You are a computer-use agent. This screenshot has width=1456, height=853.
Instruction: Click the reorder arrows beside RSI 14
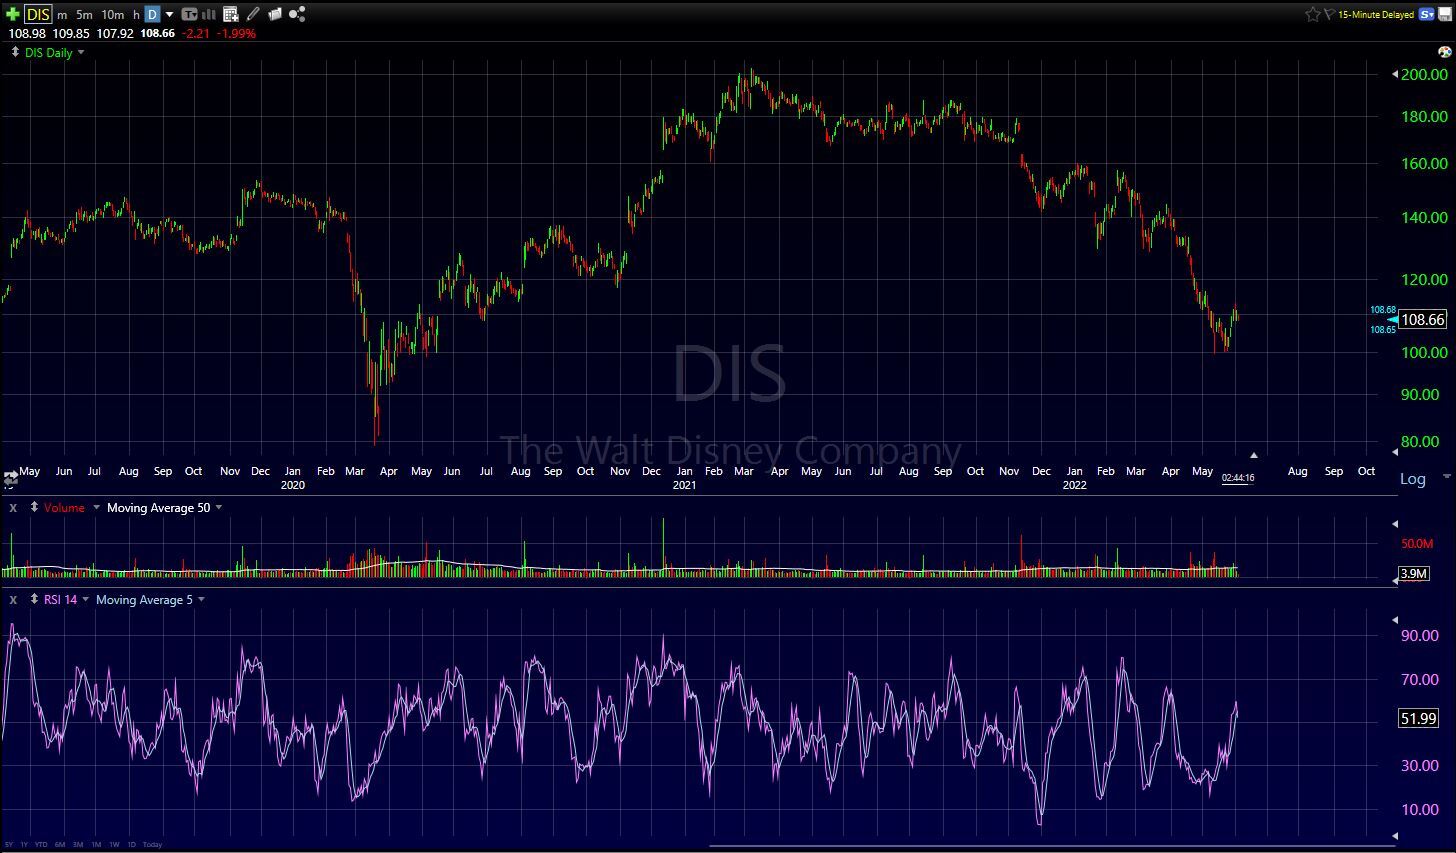[34, 599]
